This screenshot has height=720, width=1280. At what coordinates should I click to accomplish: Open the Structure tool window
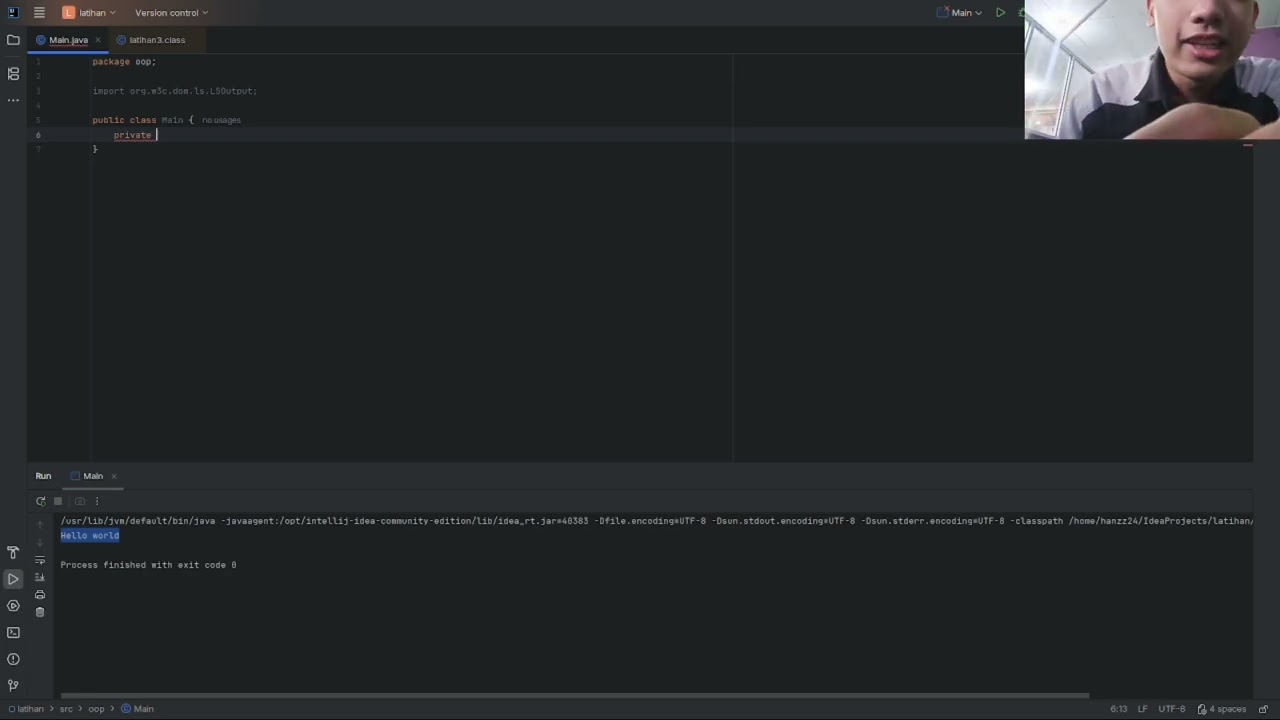[x=13, y=73]
